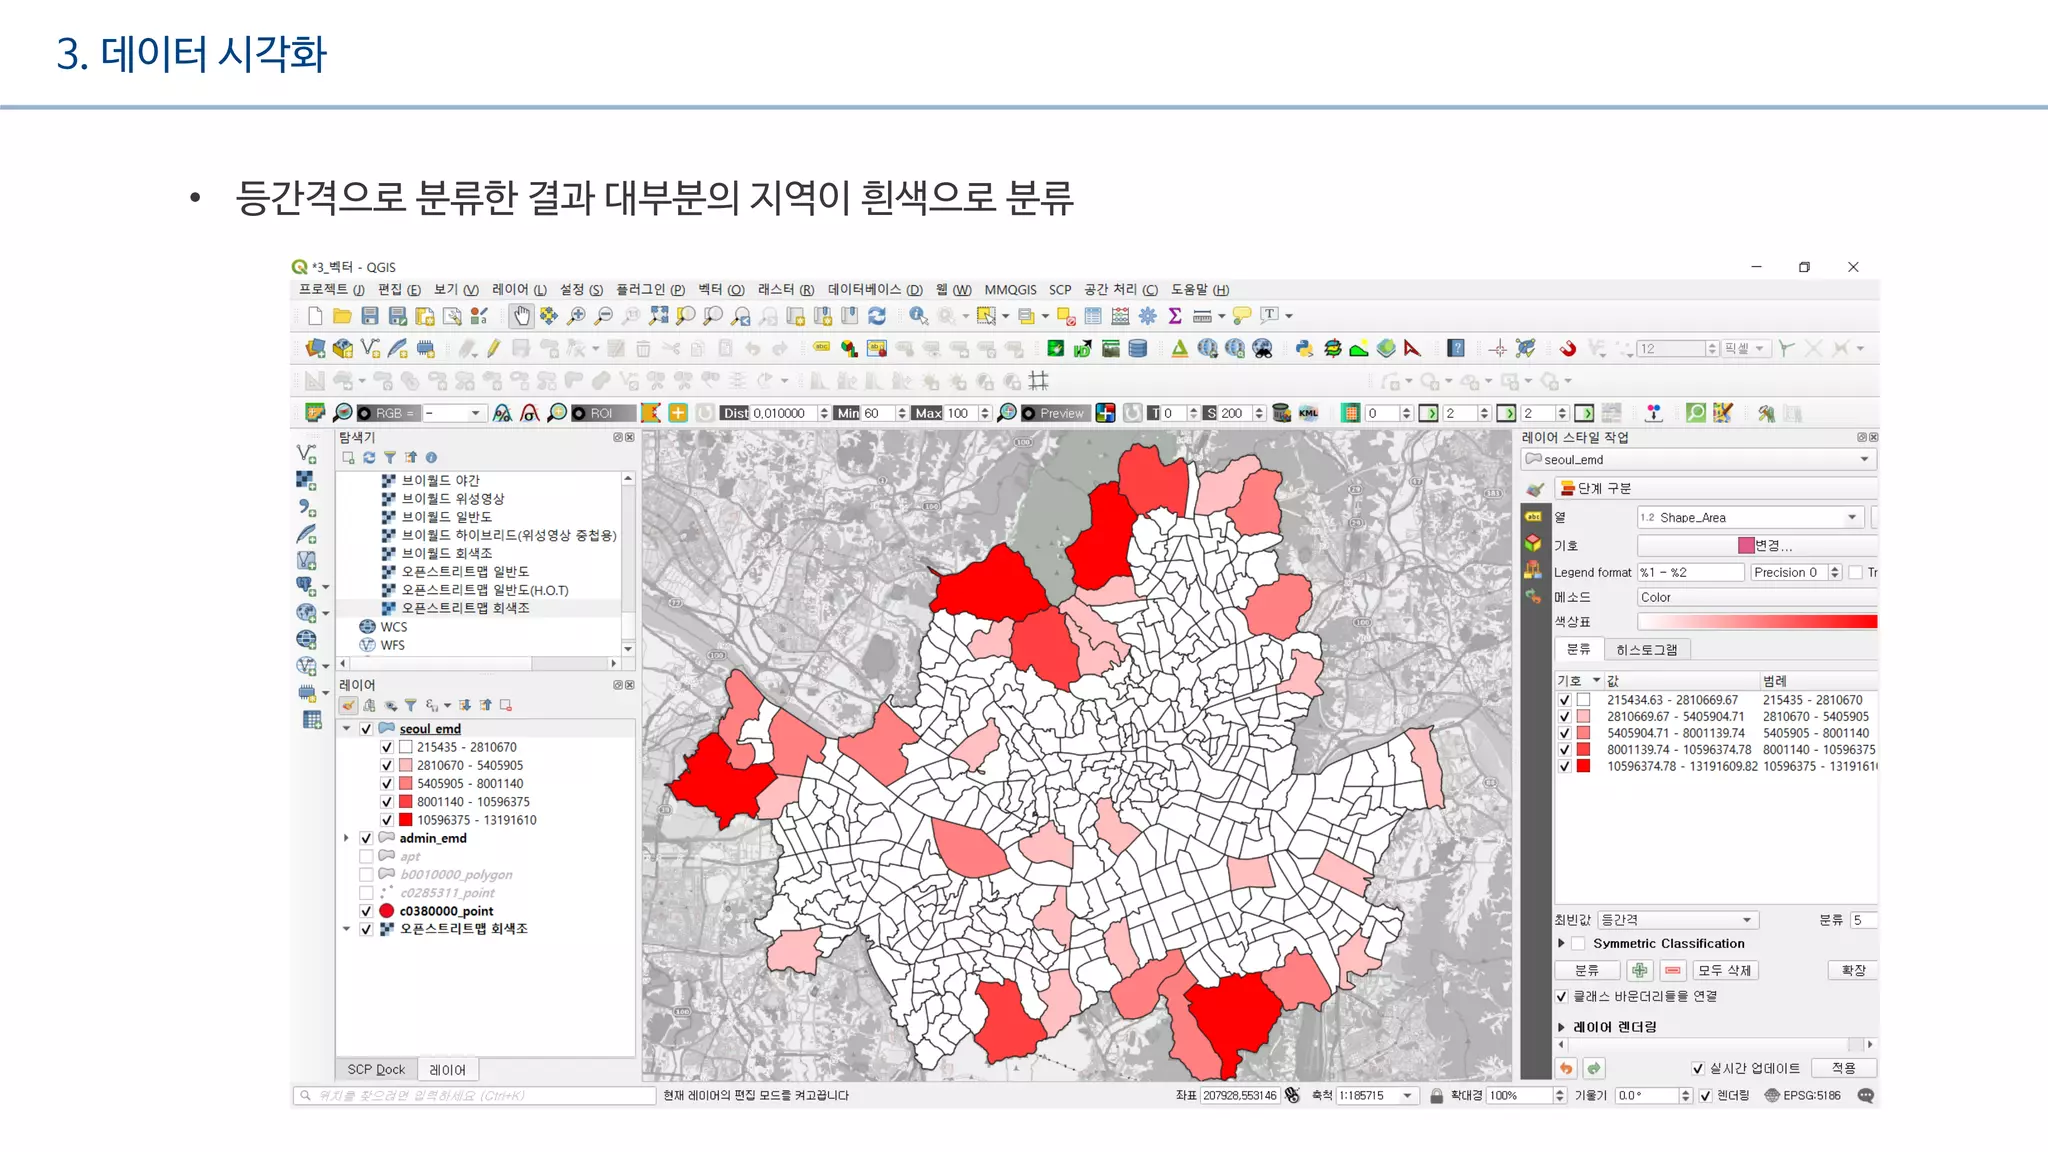This screenshot has height=1152, width=2048.
Task: Click the green map search magnifier icon
Action: click(x=1695, y=413)
